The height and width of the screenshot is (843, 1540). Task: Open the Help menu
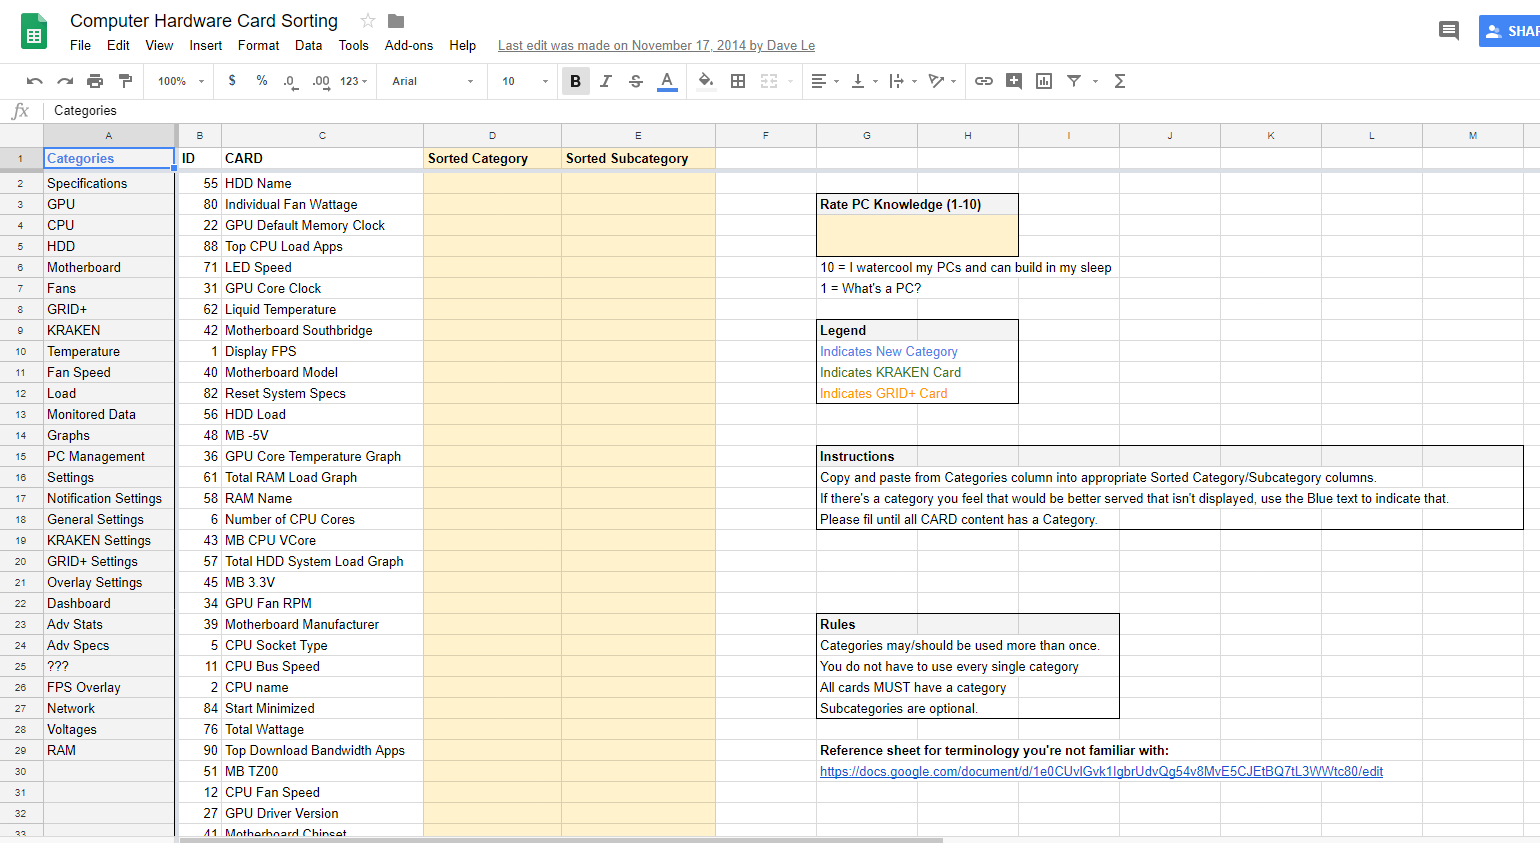462,45
